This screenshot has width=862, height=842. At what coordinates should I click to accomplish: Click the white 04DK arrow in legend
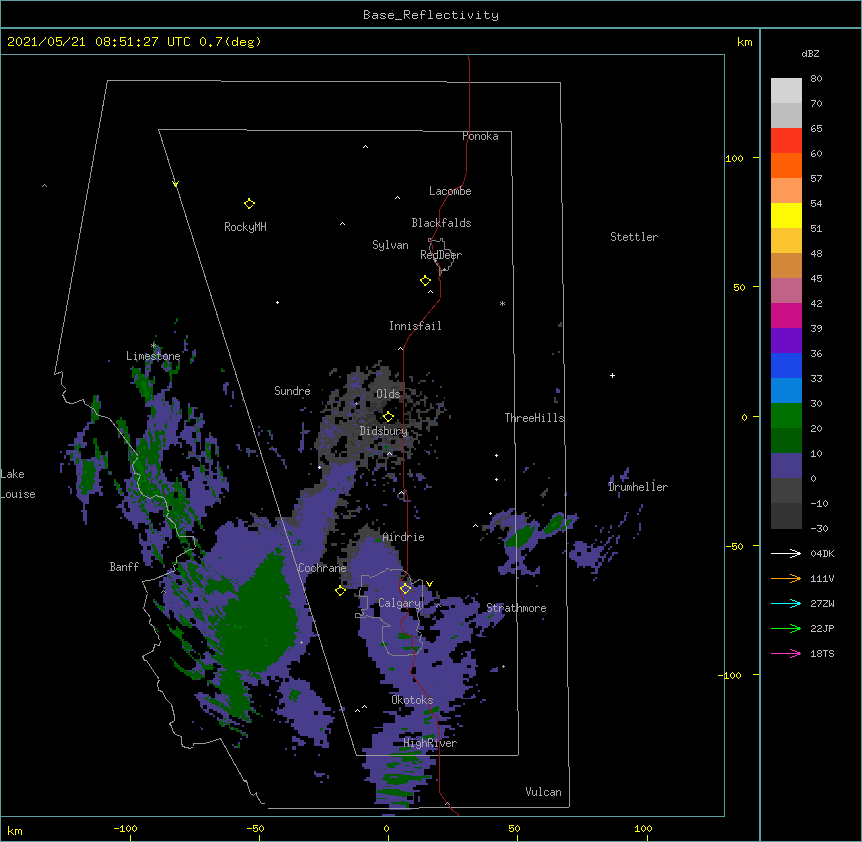[x=786, y=553]
